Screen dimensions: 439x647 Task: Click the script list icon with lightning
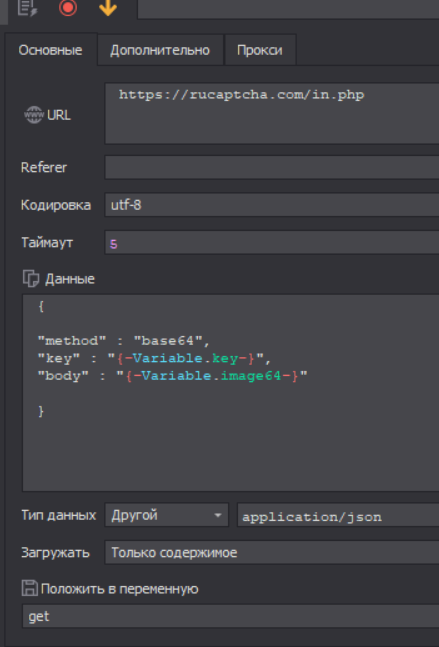(28, 7)
